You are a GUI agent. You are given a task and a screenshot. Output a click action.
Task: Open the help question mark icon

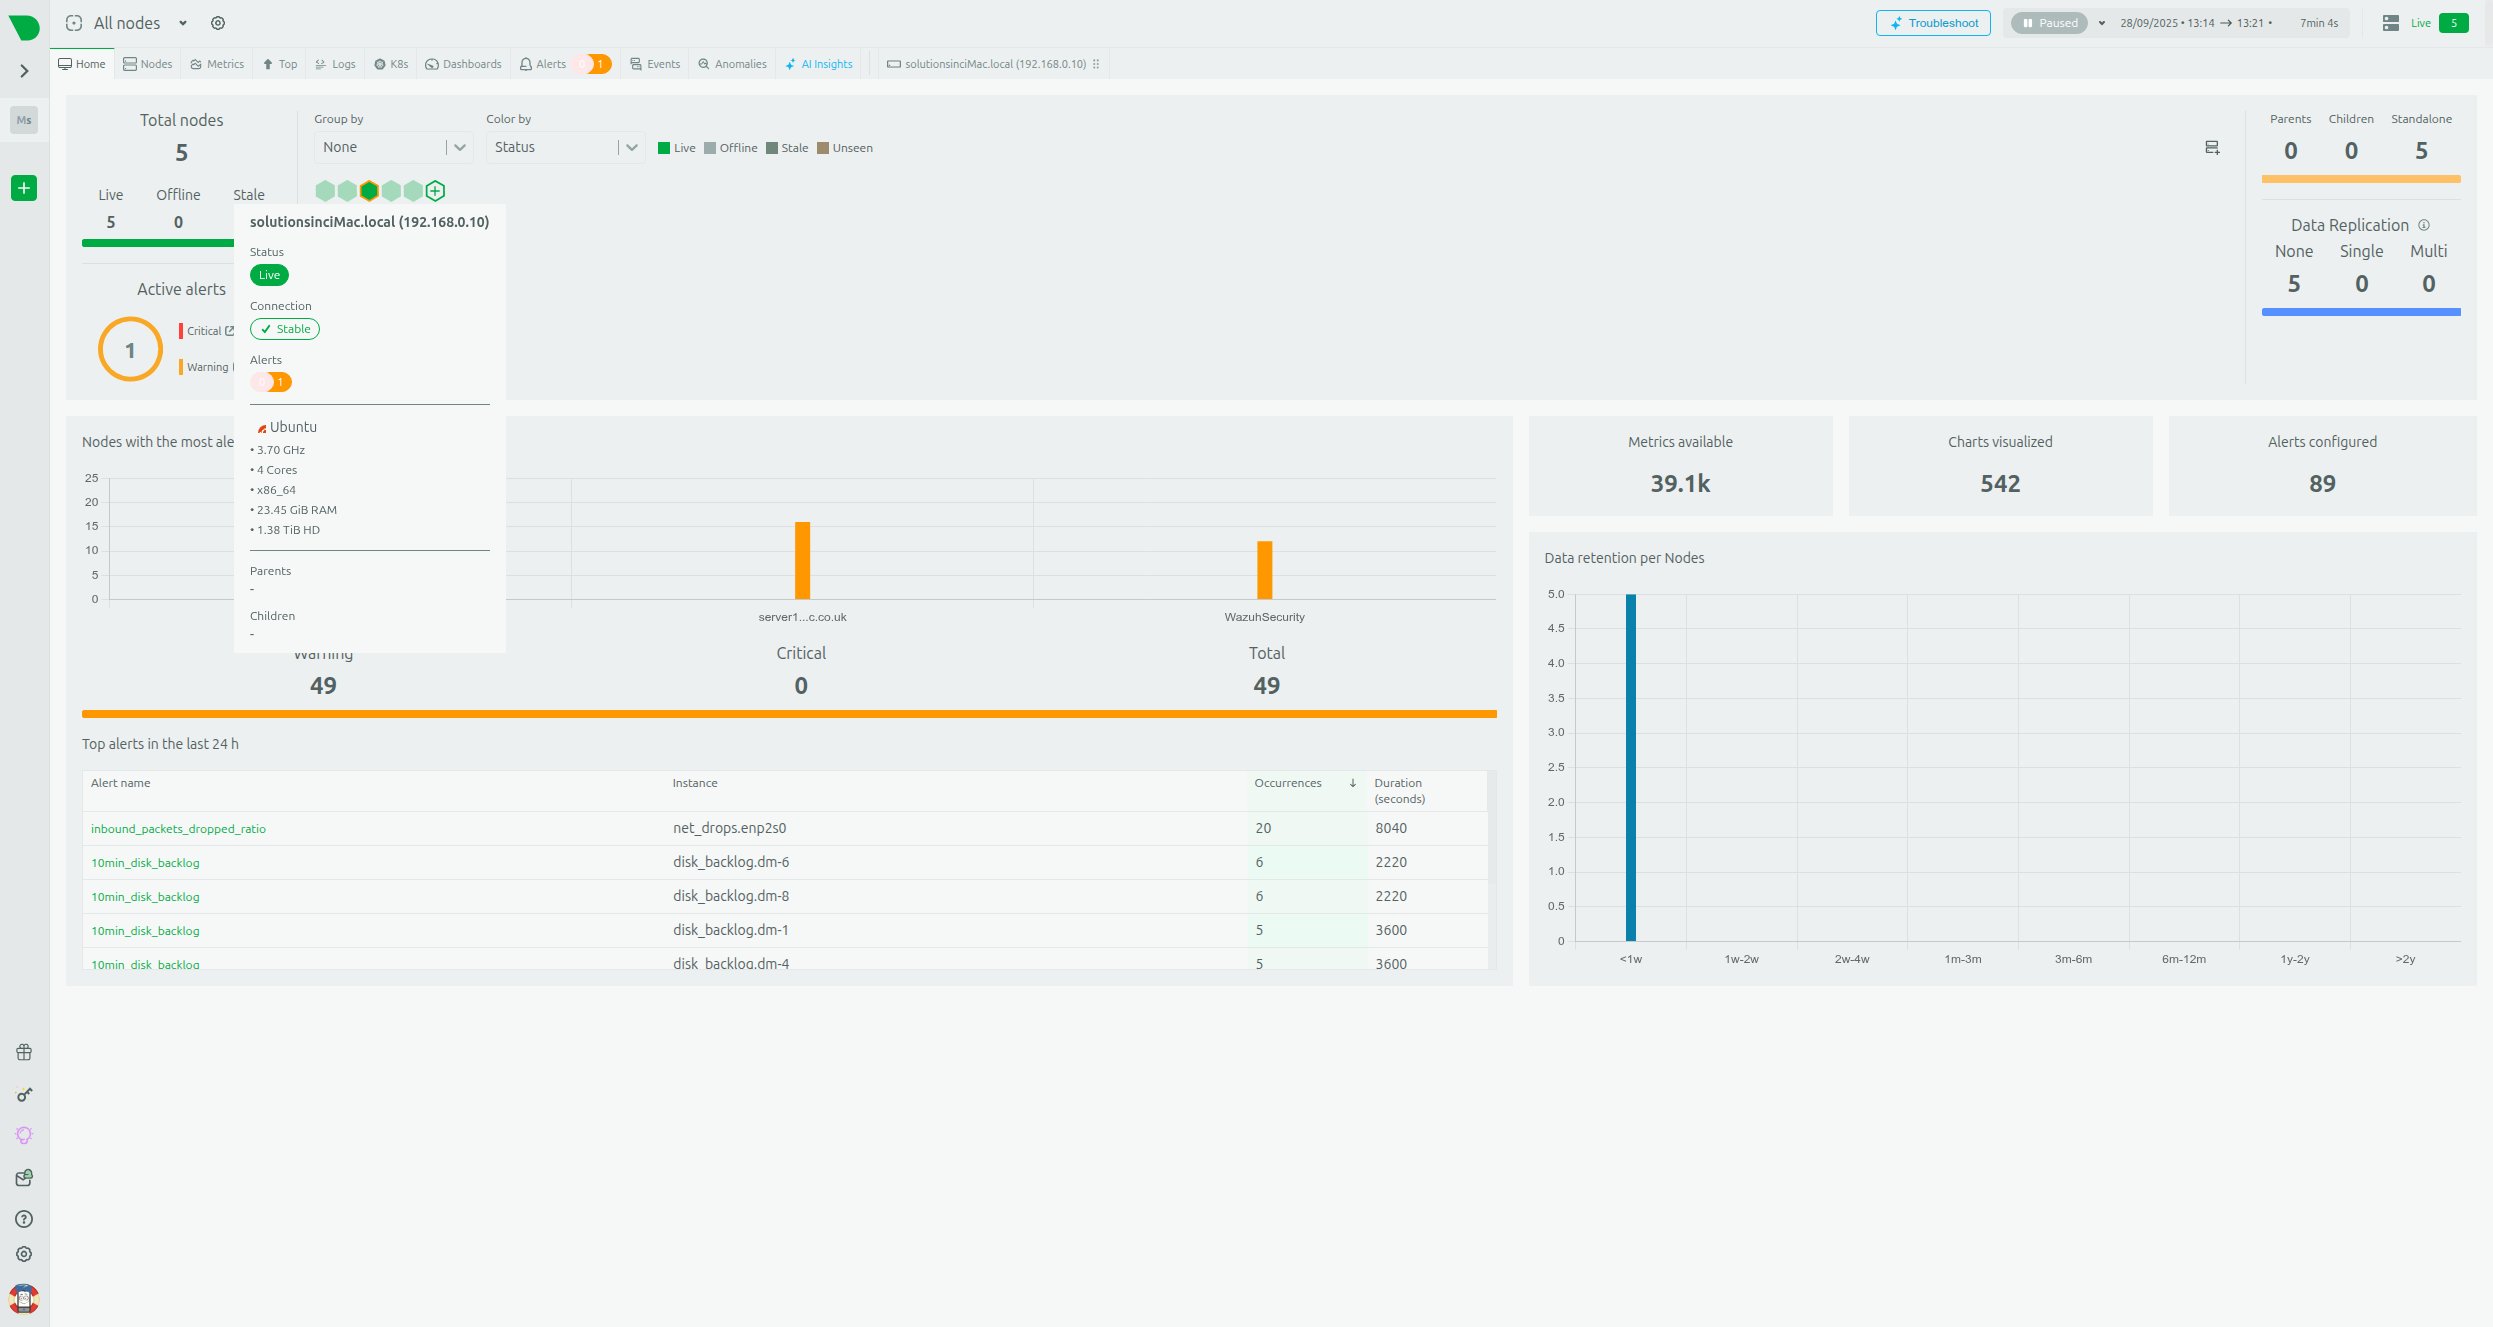(24, 1219)
